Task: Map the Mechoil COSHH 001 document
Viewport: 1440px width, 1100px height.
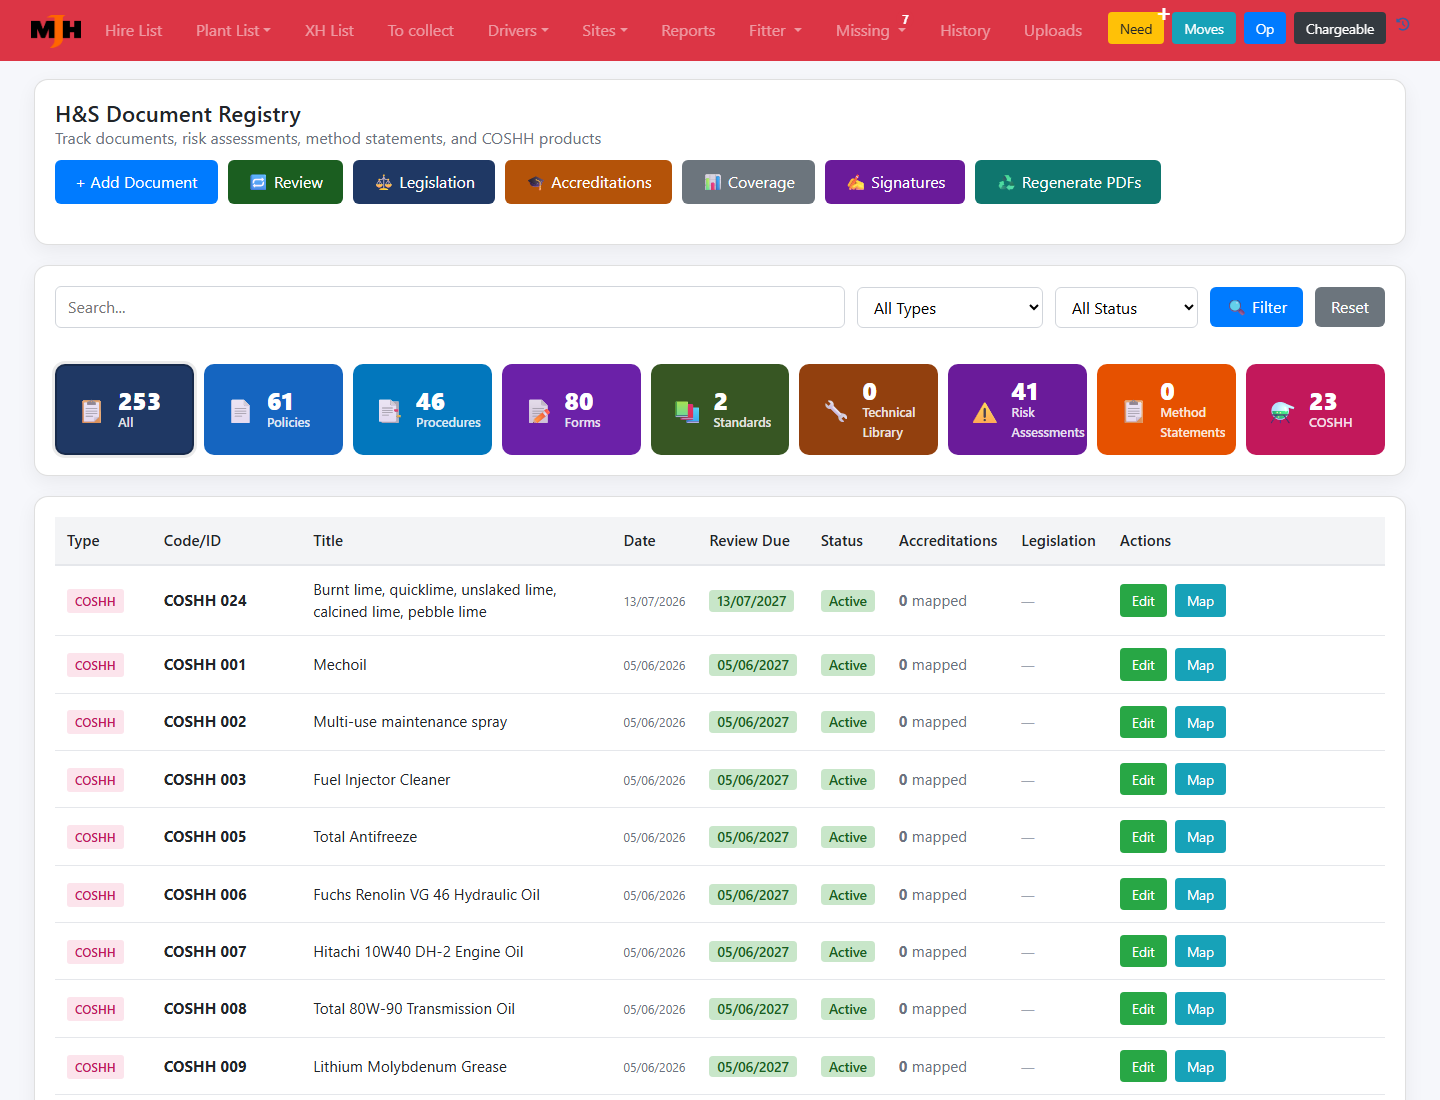Action: click(x=1200, y=665)
